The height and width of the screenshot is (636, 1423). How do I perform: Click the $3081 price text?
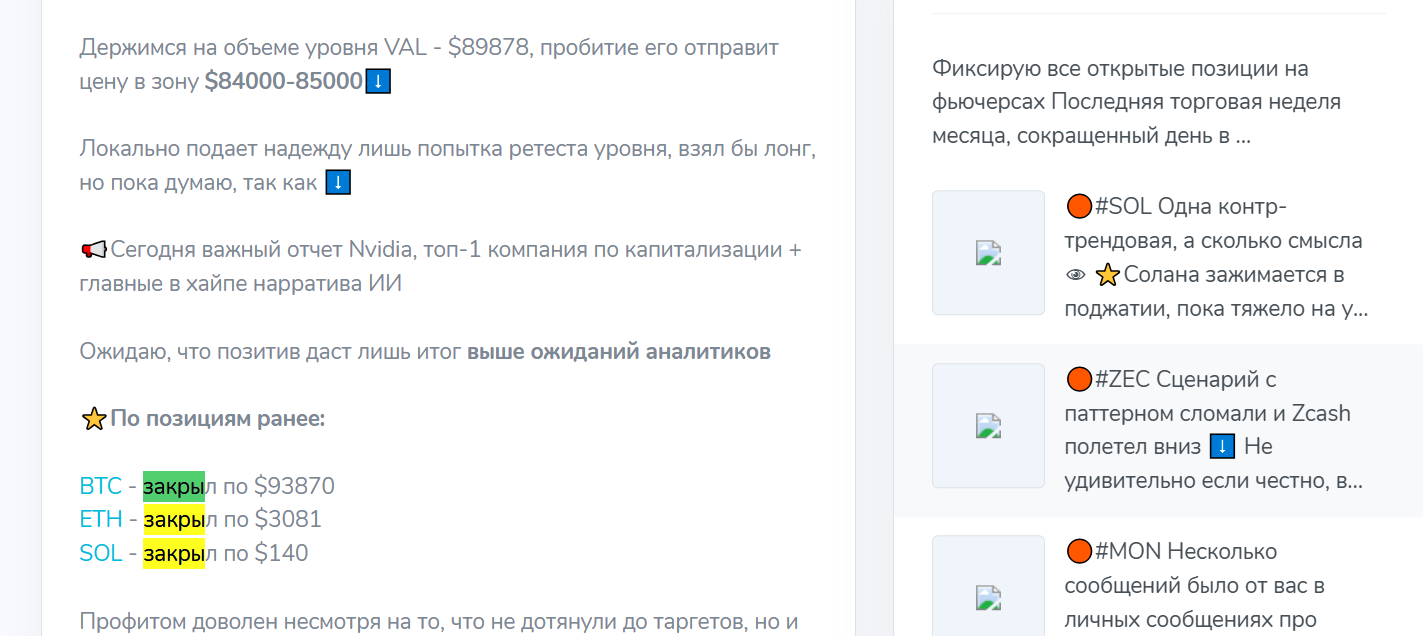point(288,519)
